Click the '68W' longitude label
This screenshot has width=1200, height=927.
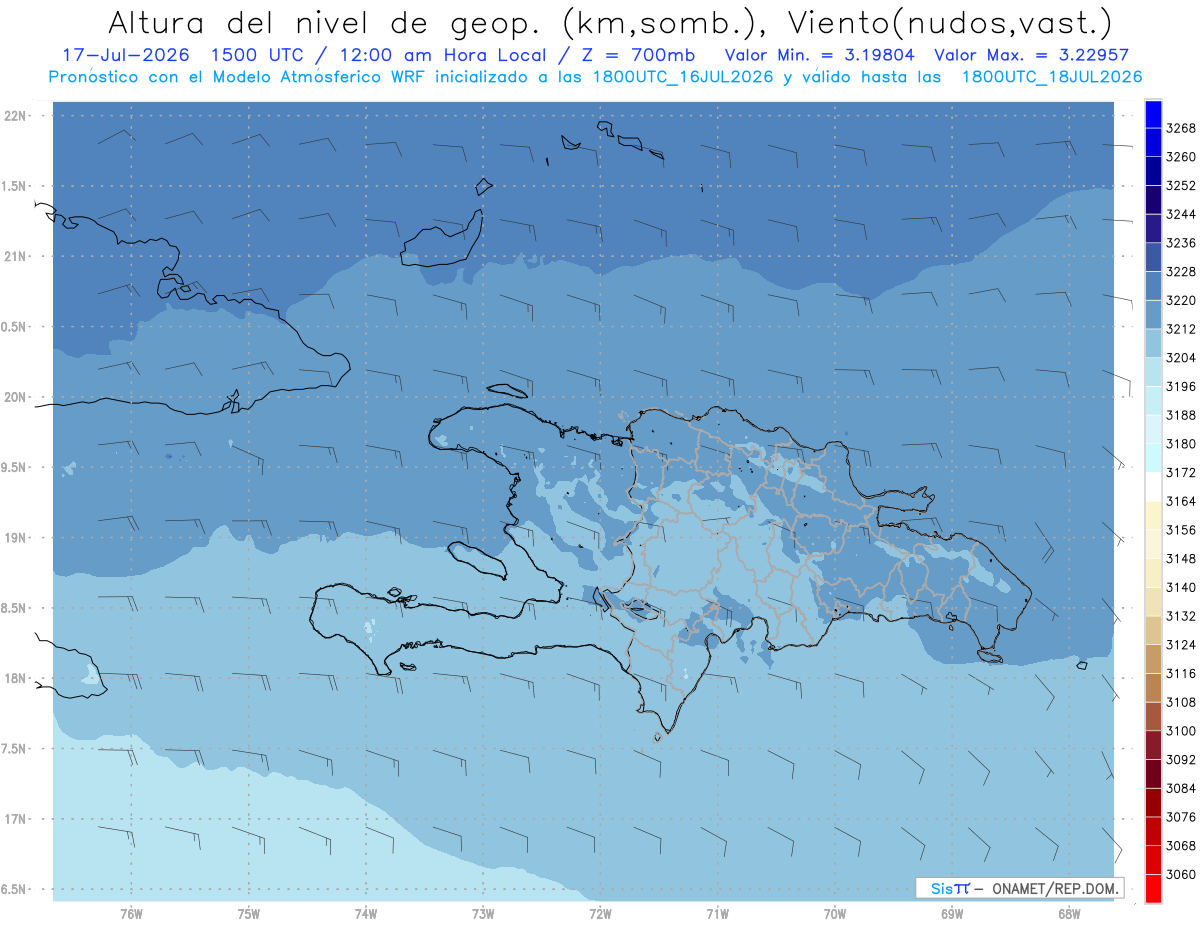coord(1069,914)
